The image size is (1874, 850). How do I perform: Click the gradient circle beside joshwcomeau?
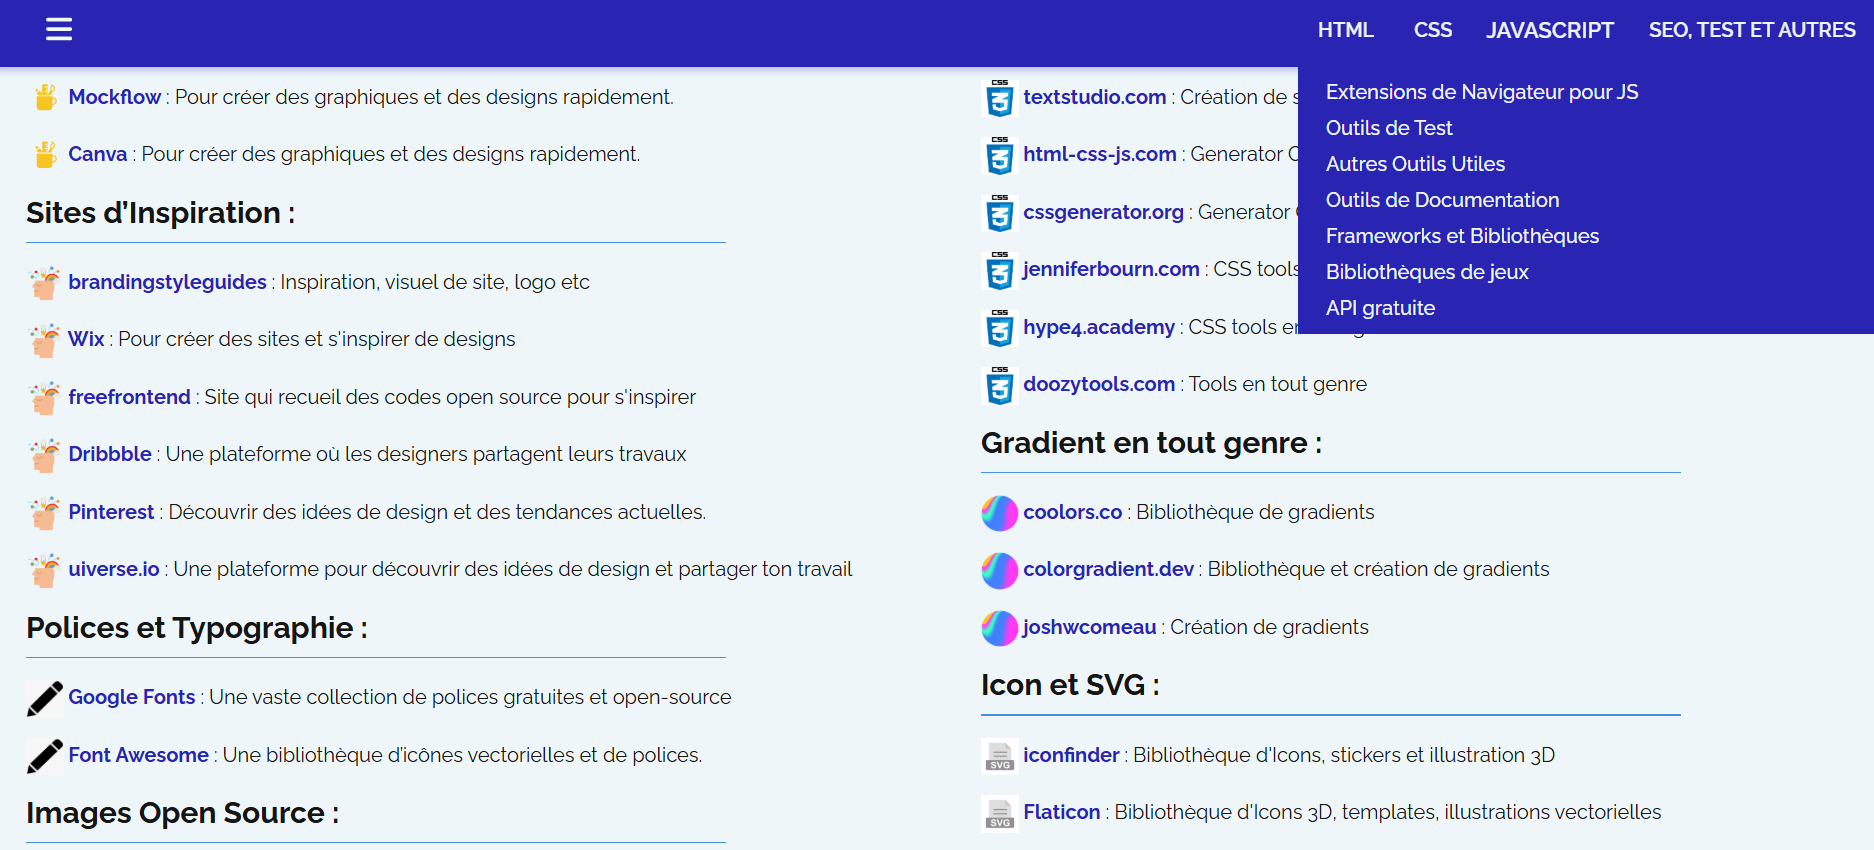(1000, 628)
